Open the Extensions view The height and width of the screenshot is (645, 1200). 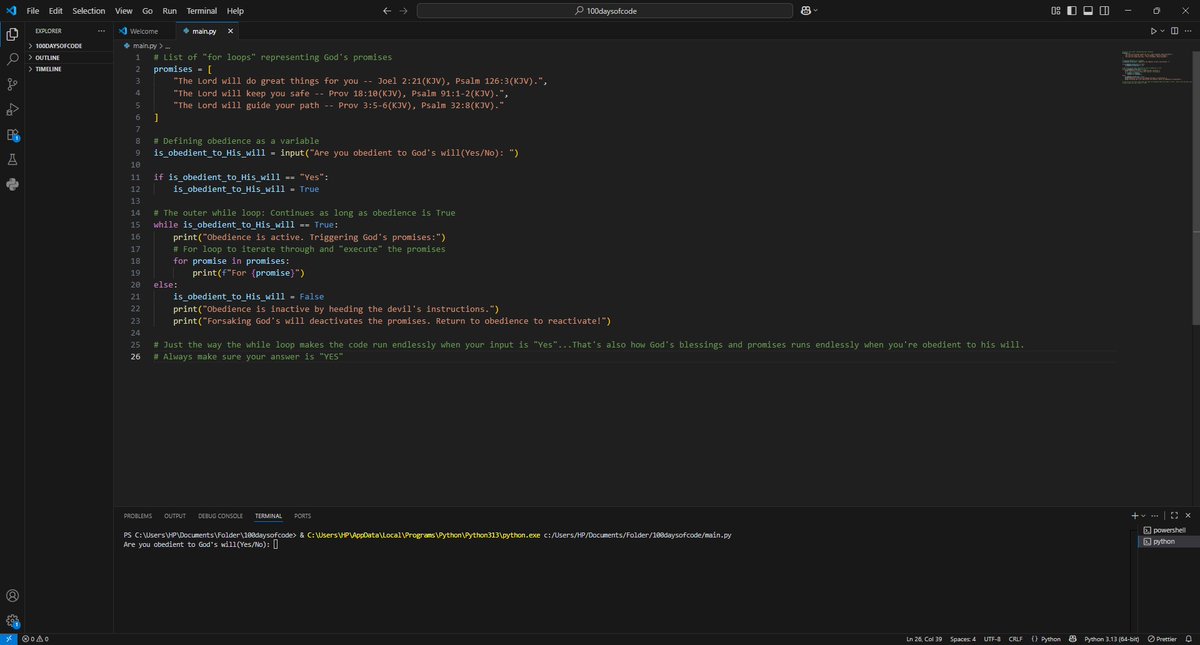coord(12,135)
